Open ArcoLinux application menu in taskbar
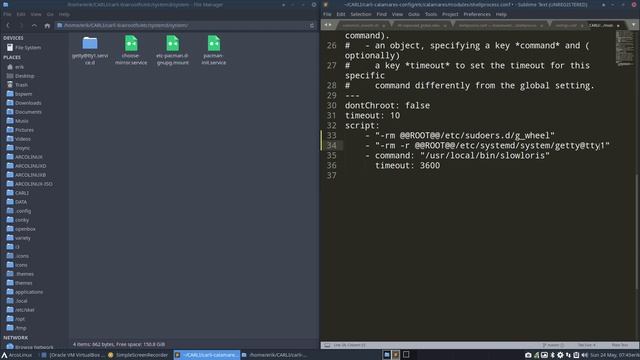Viewport: 640px width, 360px height. click(x=17, y=355)
